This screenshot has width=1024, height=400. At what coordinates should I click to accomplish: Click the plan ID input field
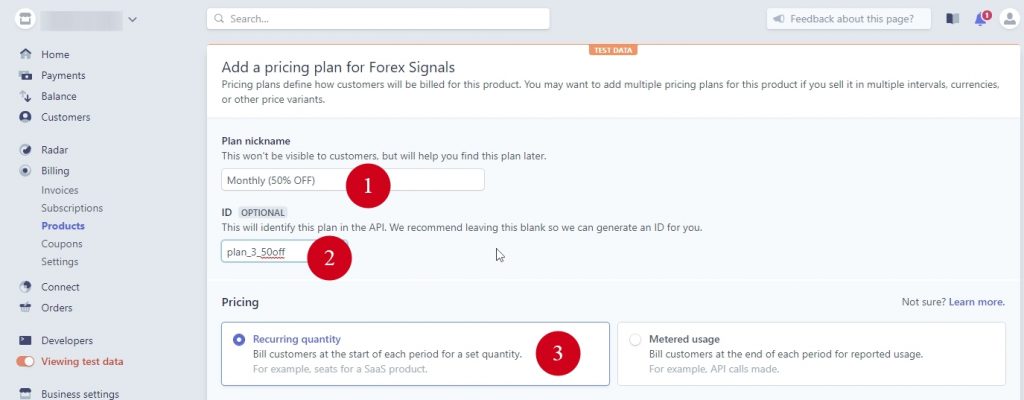(x=260, y=252)
